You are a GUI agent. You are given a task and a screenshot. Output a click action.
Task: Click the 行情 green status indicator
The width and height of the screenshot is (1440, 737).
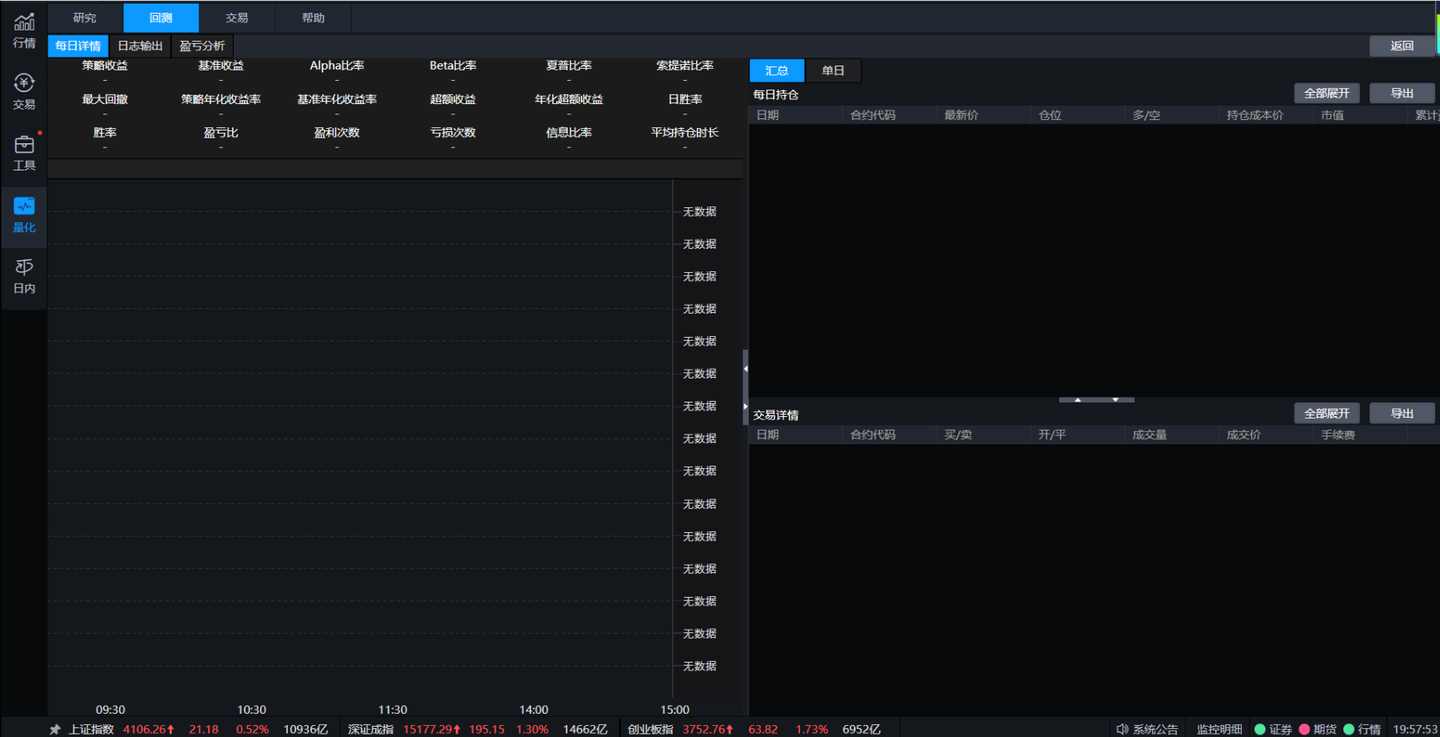click(1349, 729)
